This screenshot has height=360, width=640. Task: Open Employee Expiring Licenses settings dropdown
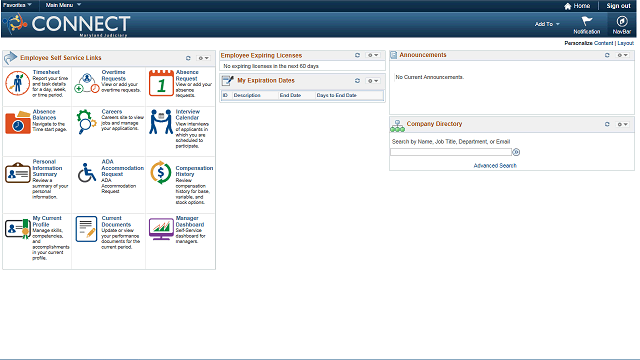pos(373,55)
